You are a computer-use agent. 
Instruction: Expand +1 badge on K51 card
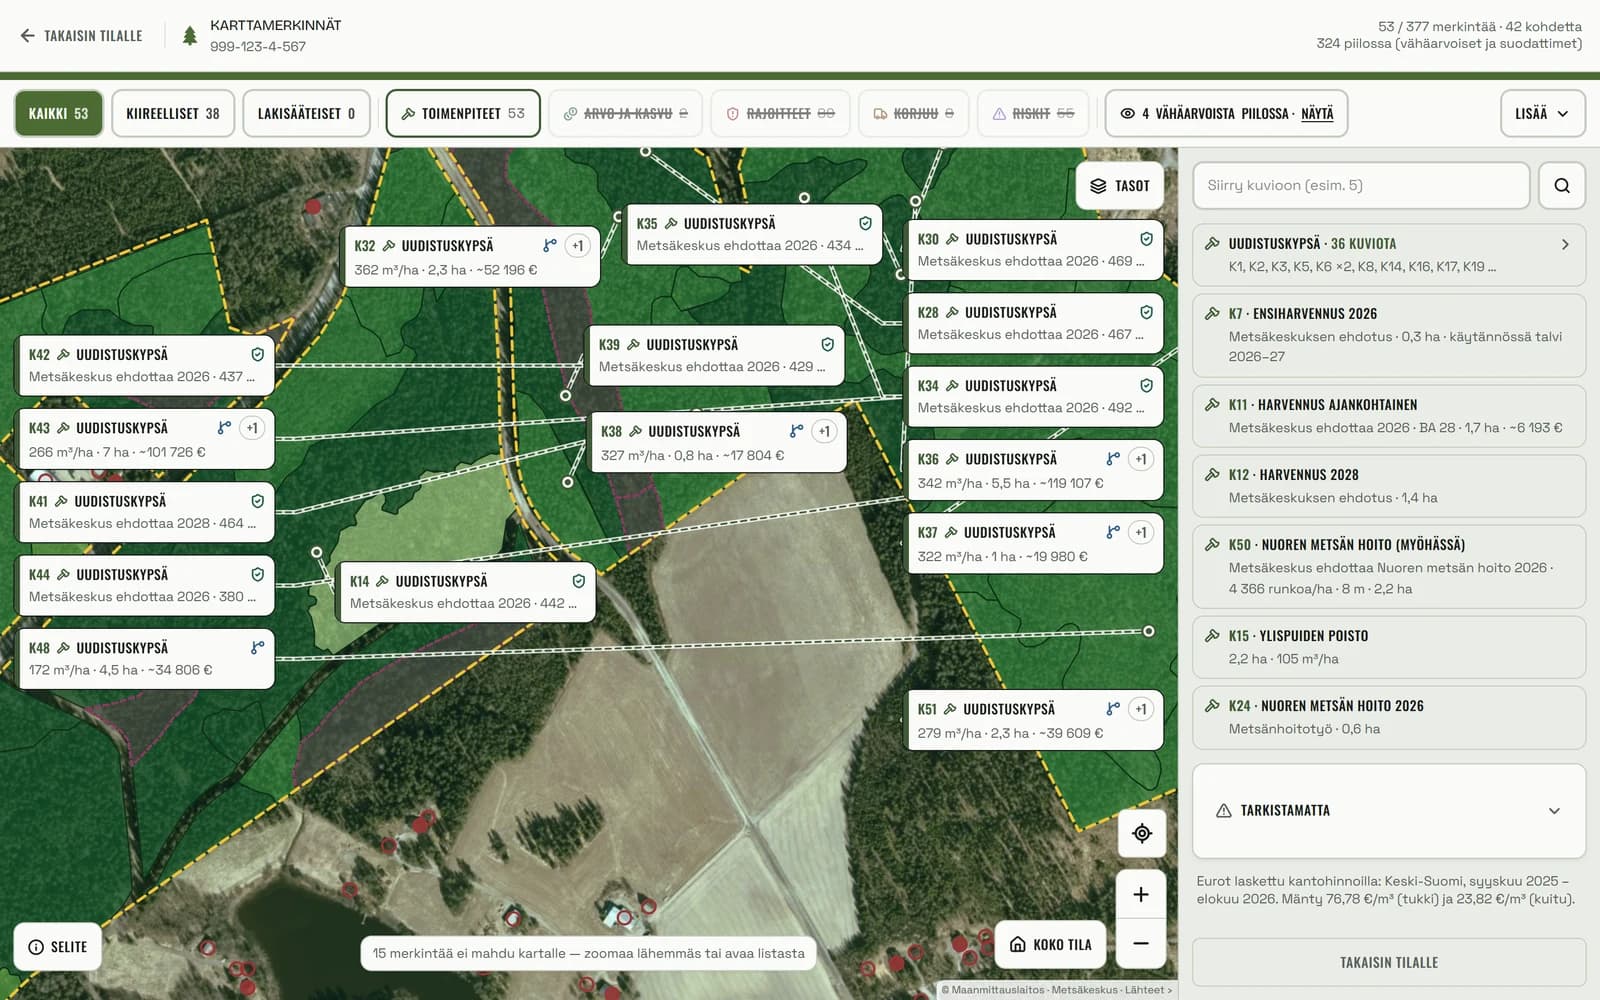(1141, 709)
